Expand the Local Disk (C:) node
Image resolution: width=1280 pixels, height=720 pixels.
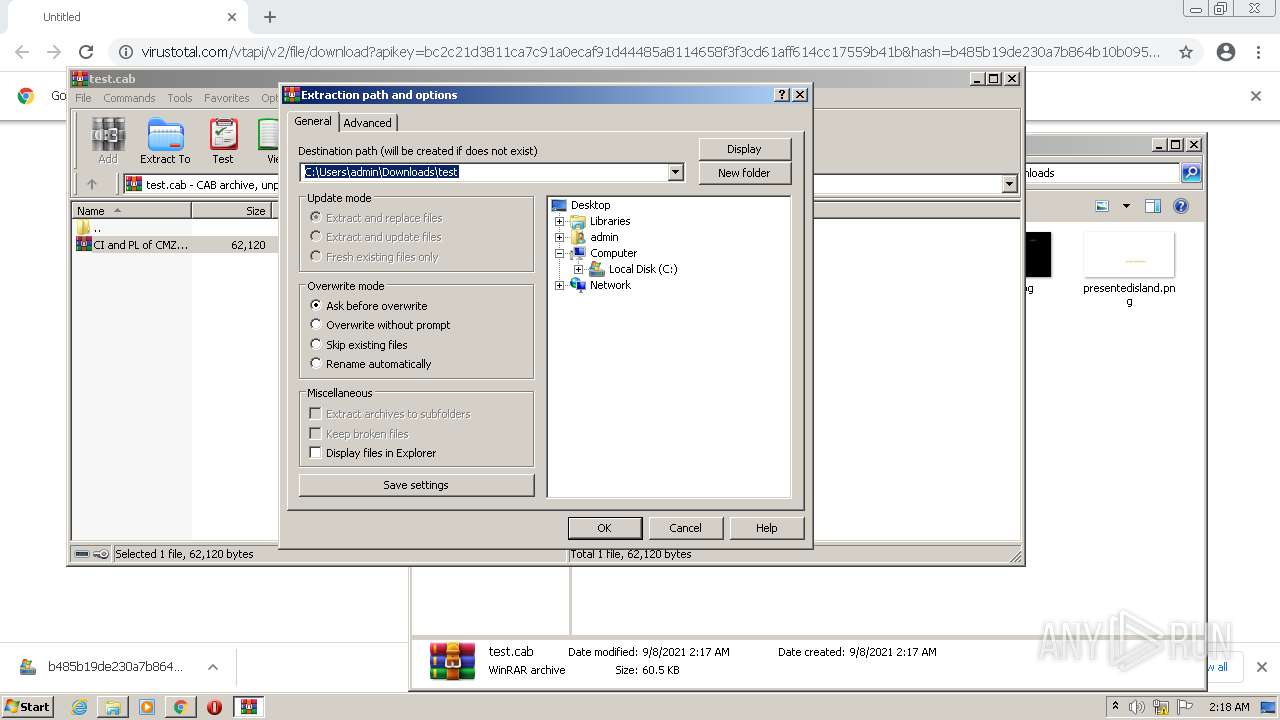click(x=578, y=269)
